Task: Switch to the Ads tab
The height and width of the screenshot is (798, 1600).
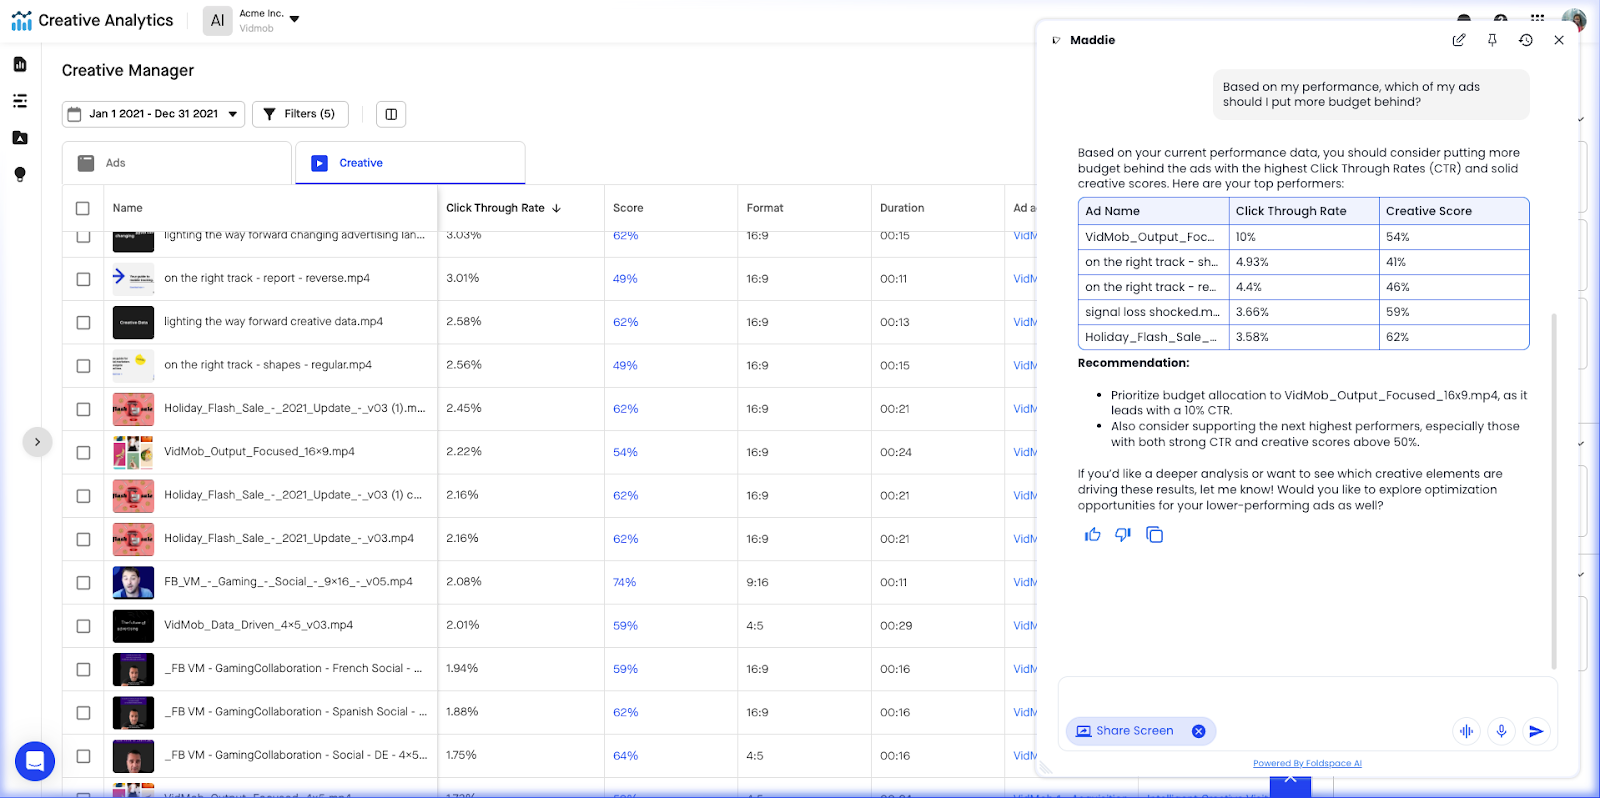Action: pyautogui.click(x=177, y=163)
